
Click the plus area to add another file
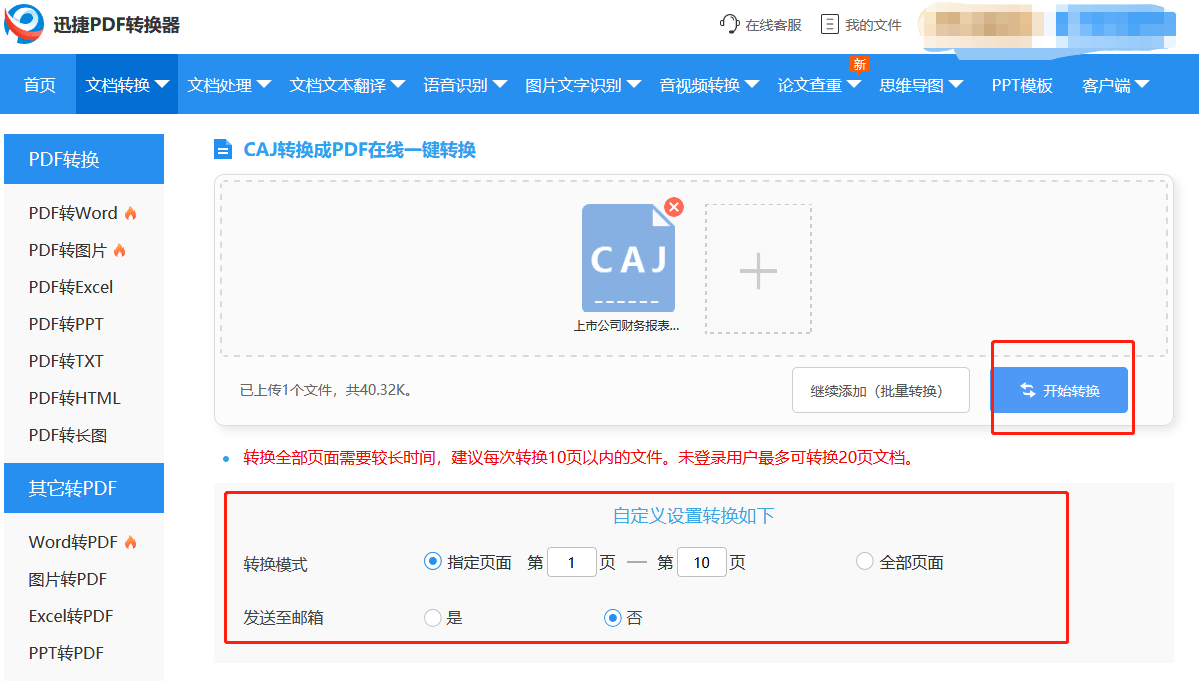click(x=759, y=268)
